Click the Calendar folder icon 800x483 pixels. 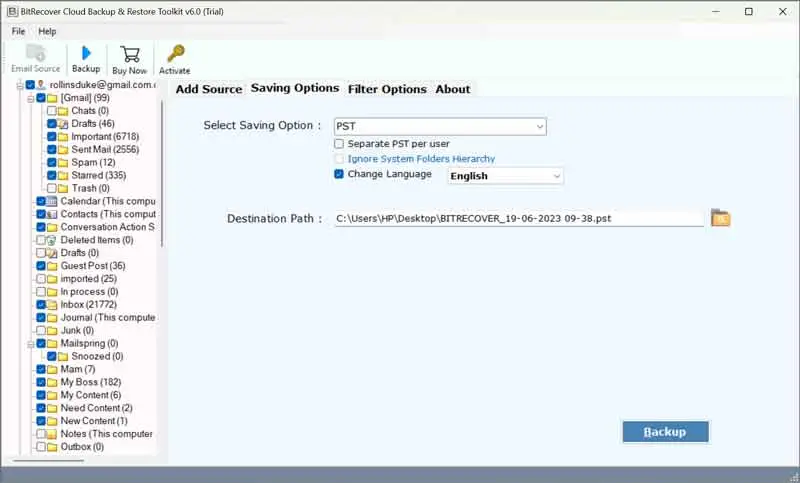[x=52, y=201]
